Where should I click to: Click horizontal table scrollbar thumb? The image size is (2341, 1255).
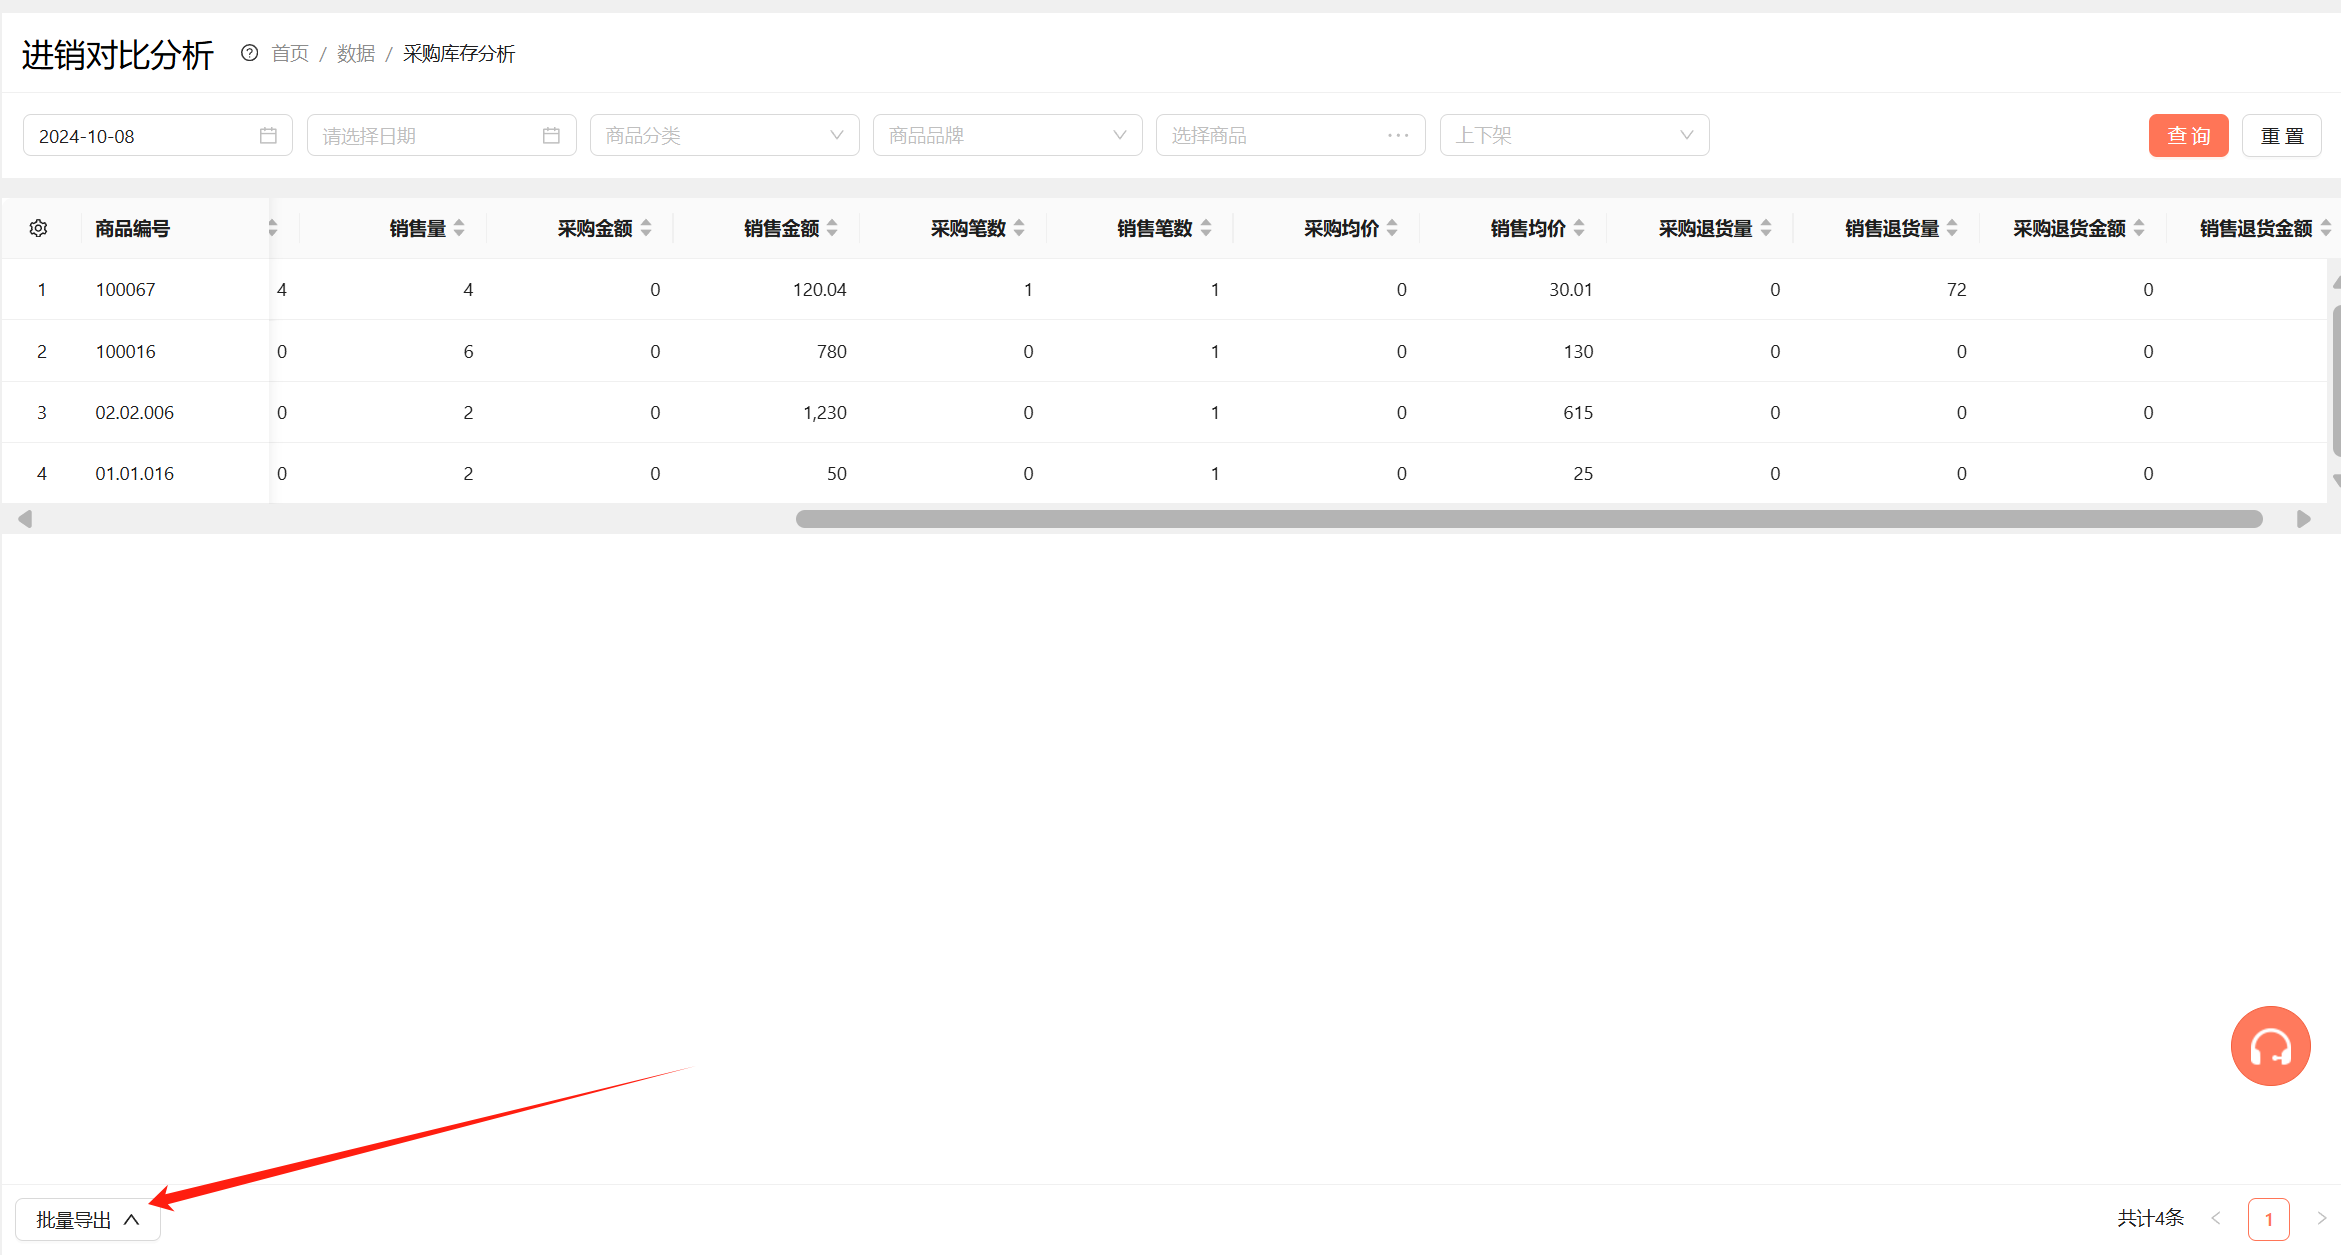1529,519
